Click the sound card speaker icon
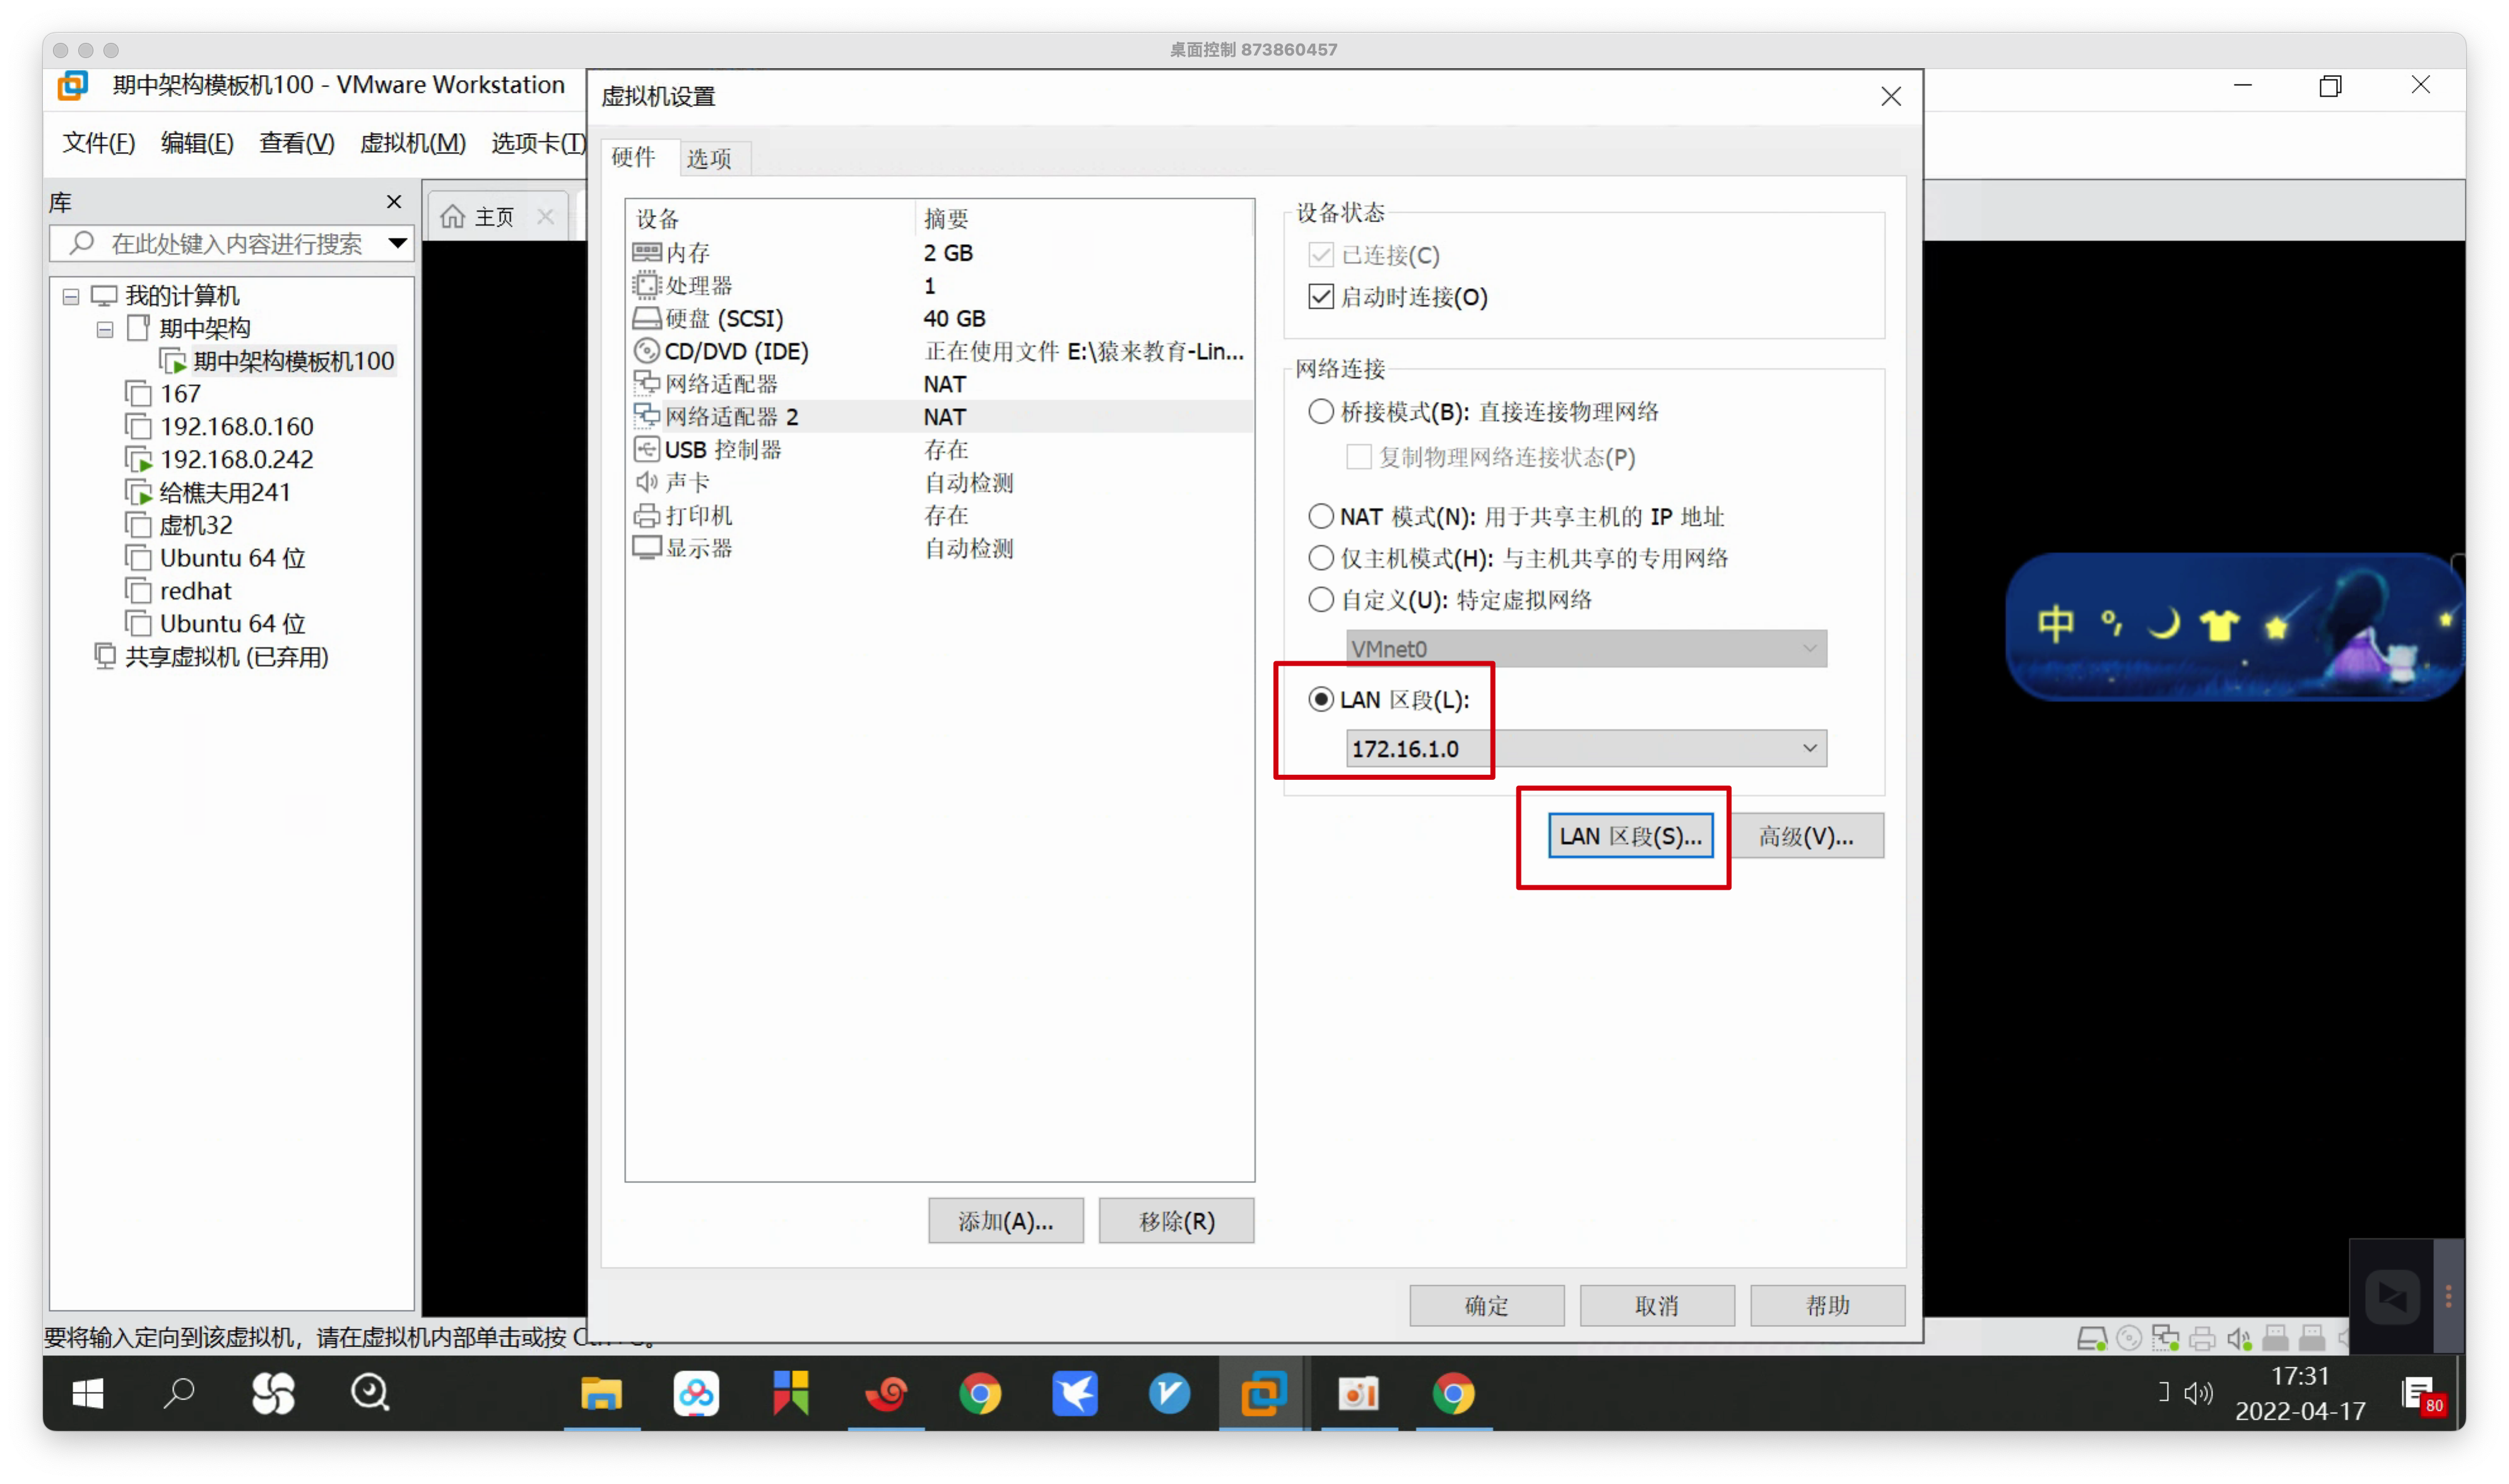 pos(646,482)
